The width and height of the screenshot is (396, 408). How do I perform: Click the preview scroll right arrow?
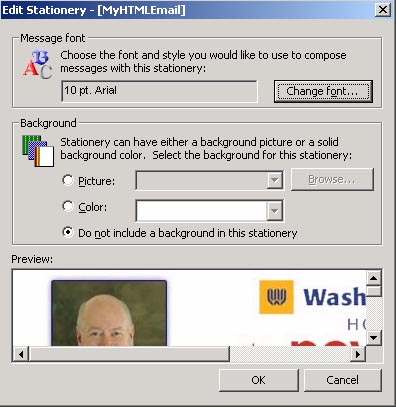tap(358, 354)
